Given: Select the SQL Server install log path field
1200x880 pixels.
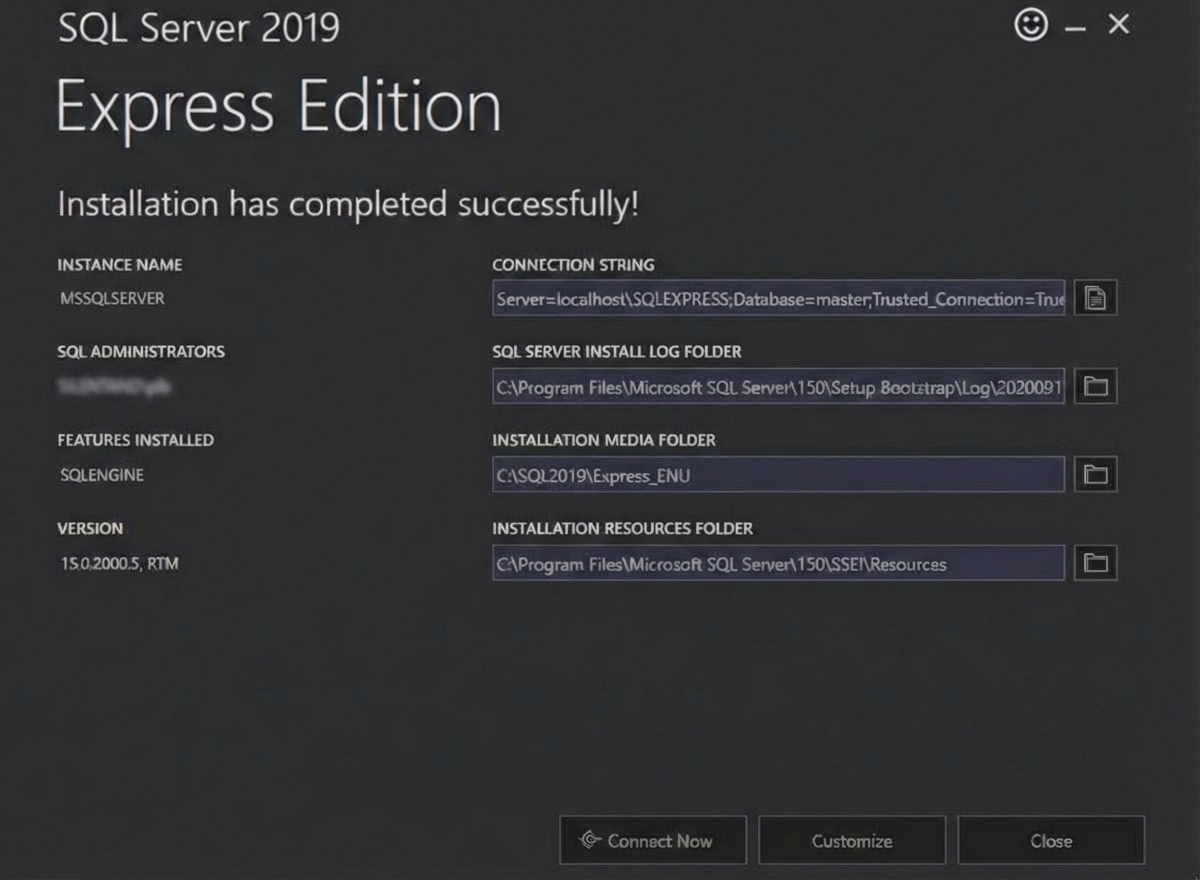Looking at the screenshot, I should pyautogui.click(x=778, y=386).
